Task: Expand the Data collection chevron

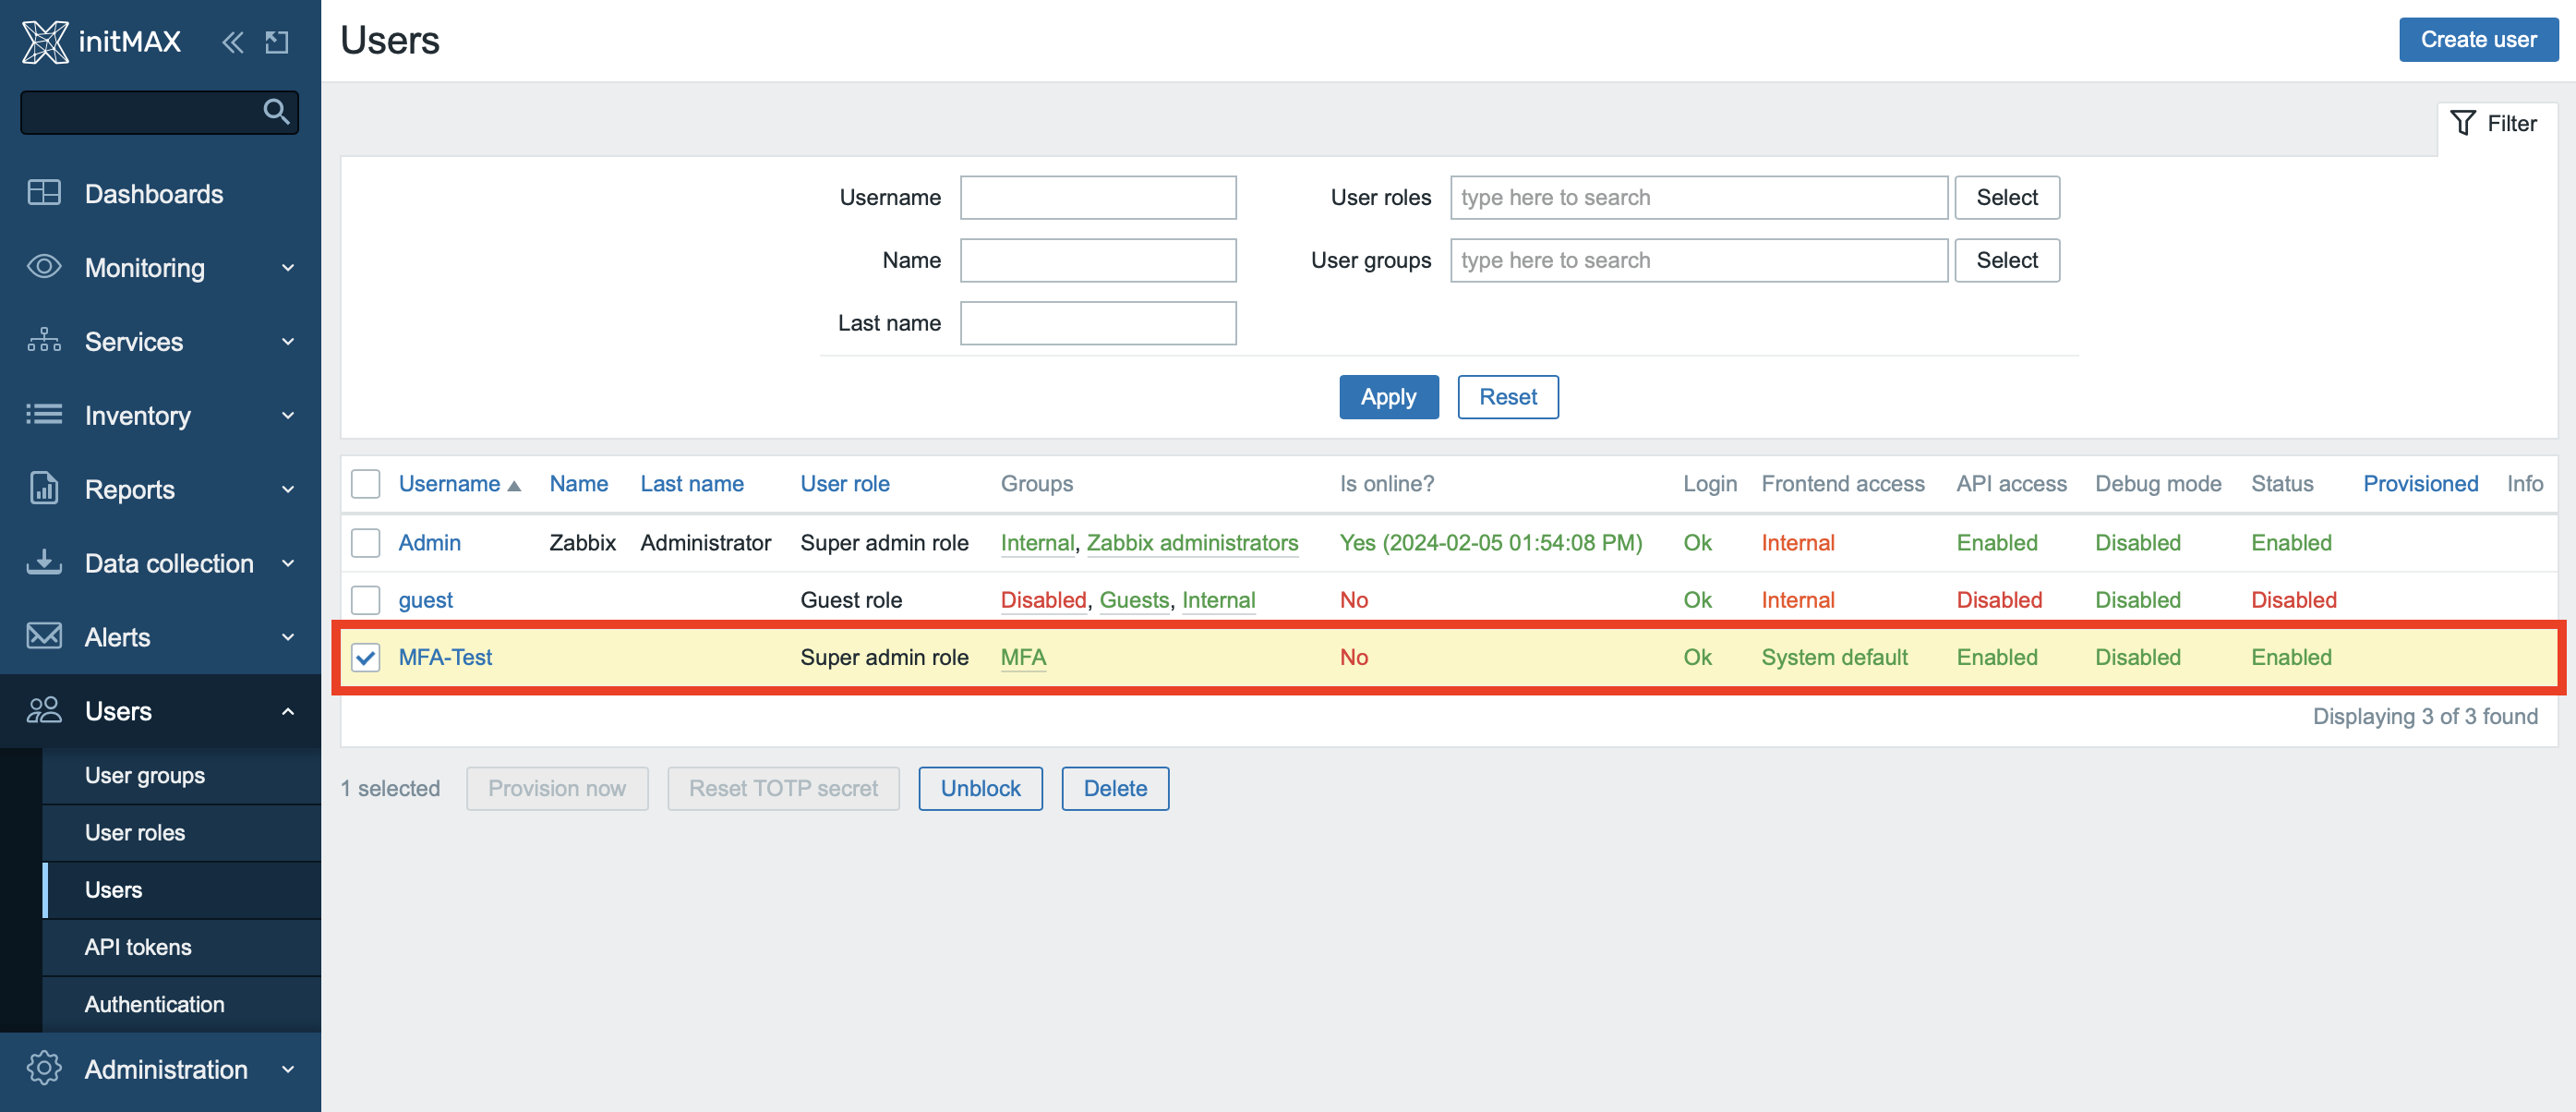Action: pos(288,563)
